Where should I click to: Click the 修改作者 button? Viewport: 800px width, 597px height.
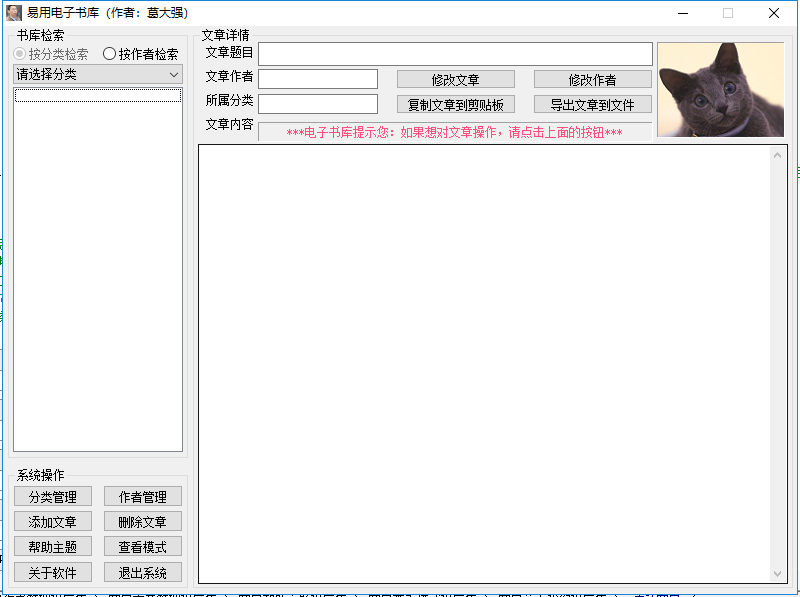pyautogui.click(x=592, y=80)
